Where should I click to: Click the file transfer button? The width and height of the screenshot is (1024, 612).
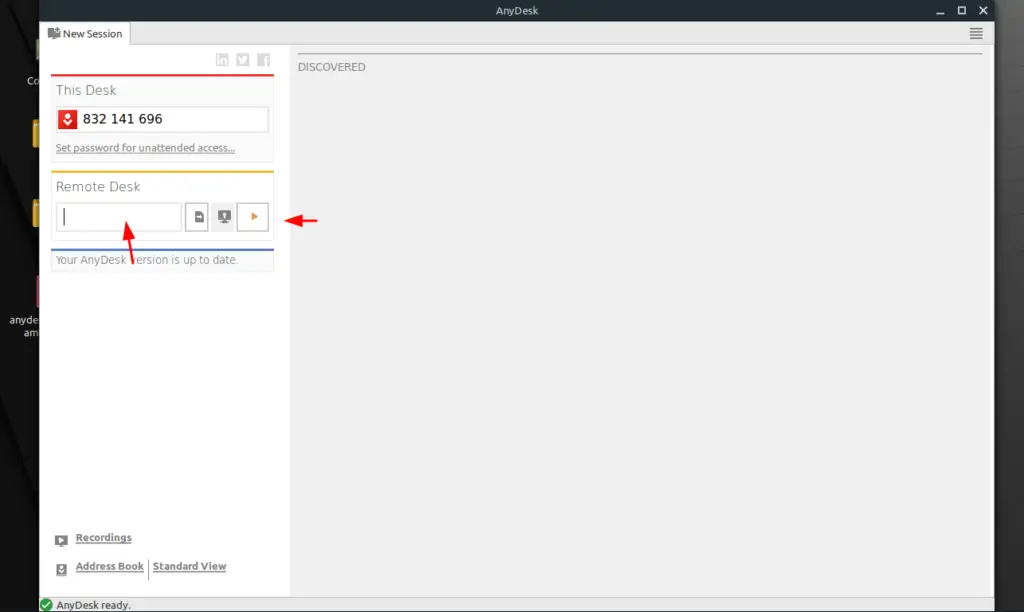pos(197,217)
